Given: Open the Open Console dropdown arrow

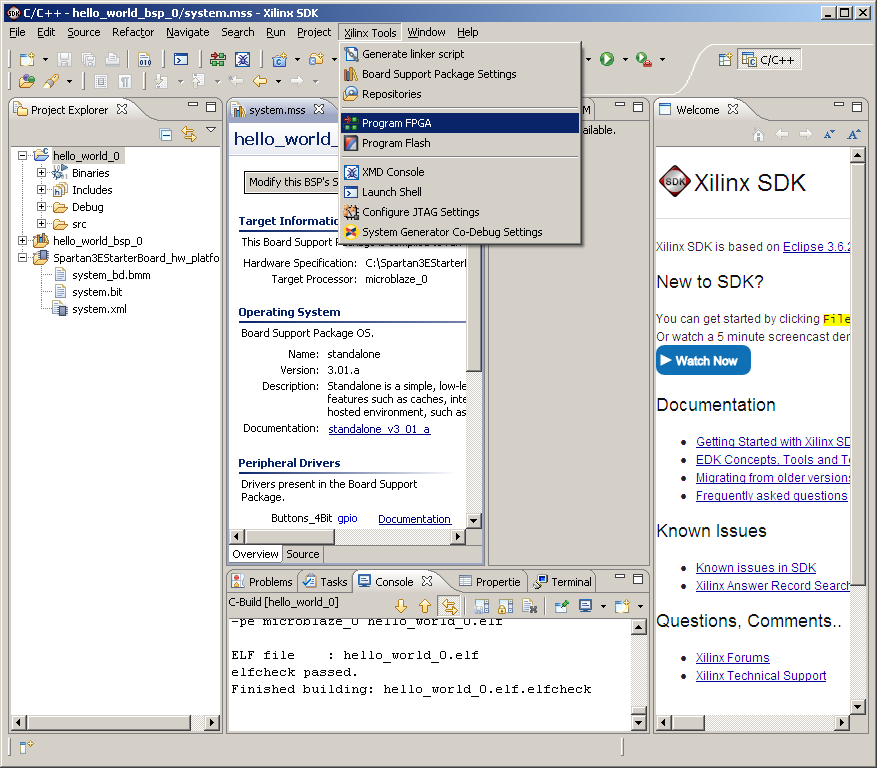Looking at the screenshot, I should 640,606.
